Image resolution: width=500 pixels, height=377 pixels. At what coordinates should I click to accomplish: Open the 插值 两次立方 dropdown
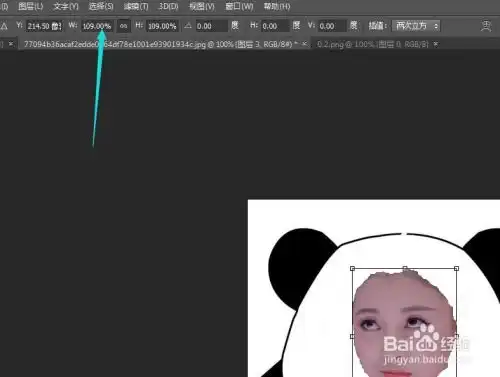pyautogui.click(x=416, y=26)
